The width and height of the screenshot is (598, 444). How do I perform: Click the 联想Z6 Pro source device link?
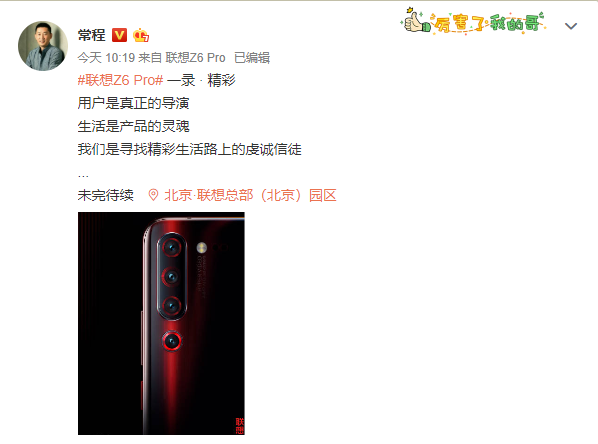pyautogui.click(x=195, y=58)
